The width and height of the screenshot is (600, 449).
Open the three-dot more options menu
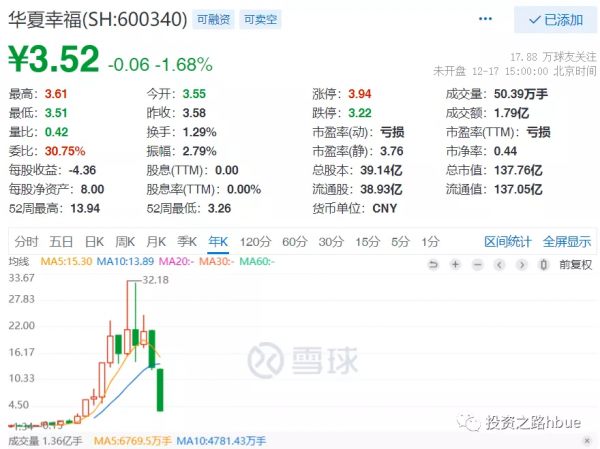[x=485, y=19]
